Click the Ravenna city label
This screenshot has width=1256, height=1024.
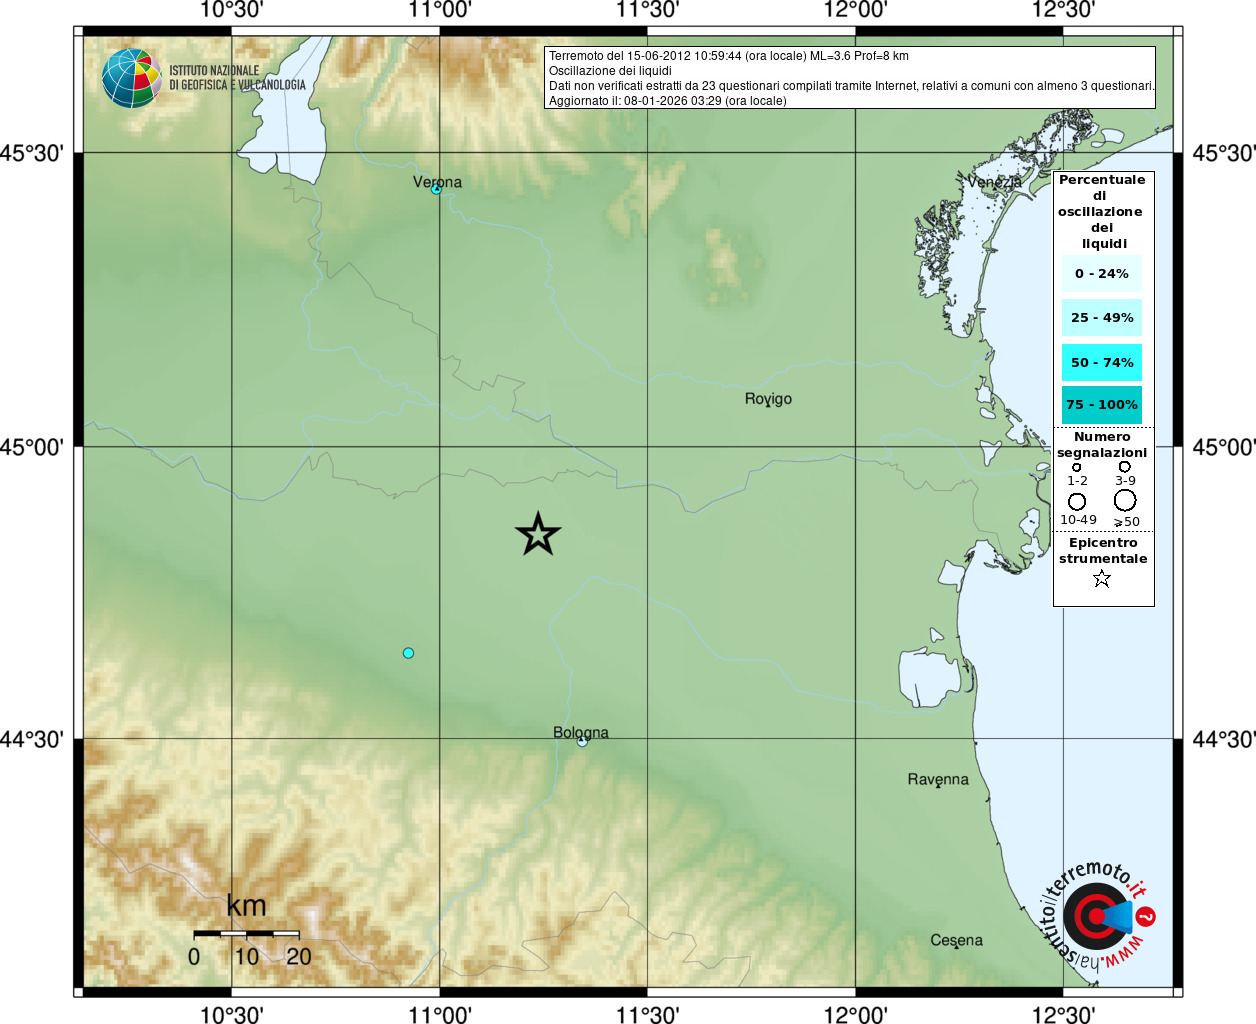[938, 779]
